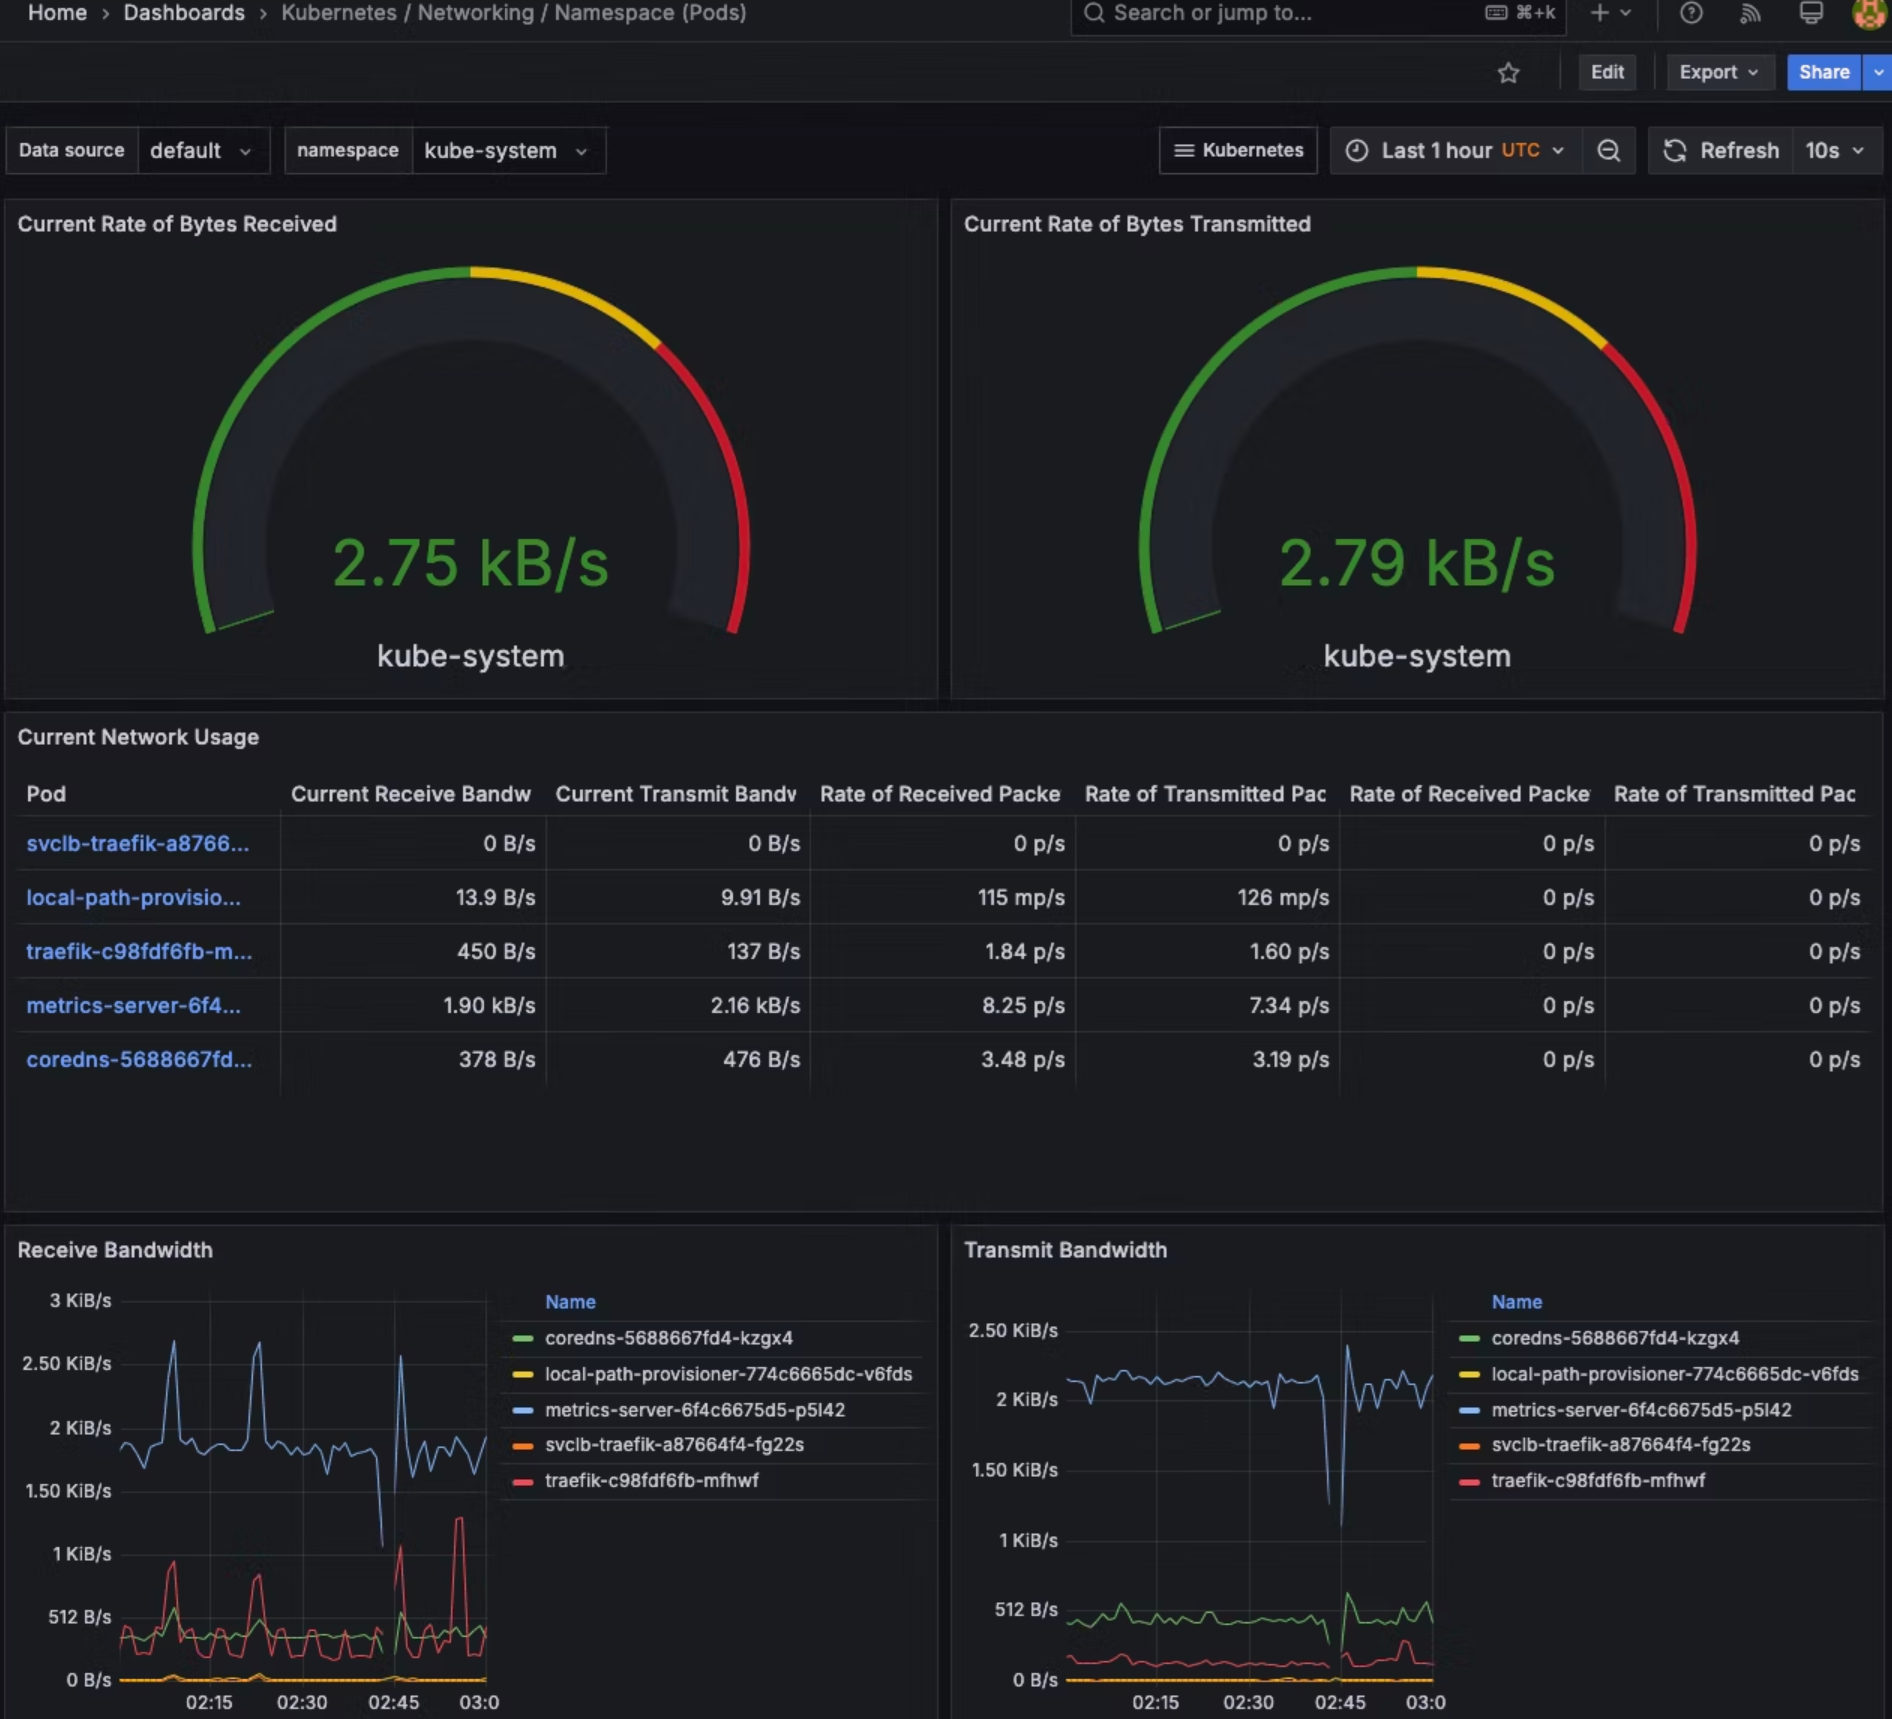Screen dimensions: 1892x1719
Task: Star this dashboard as favorite
Action: coord(1508,73)
